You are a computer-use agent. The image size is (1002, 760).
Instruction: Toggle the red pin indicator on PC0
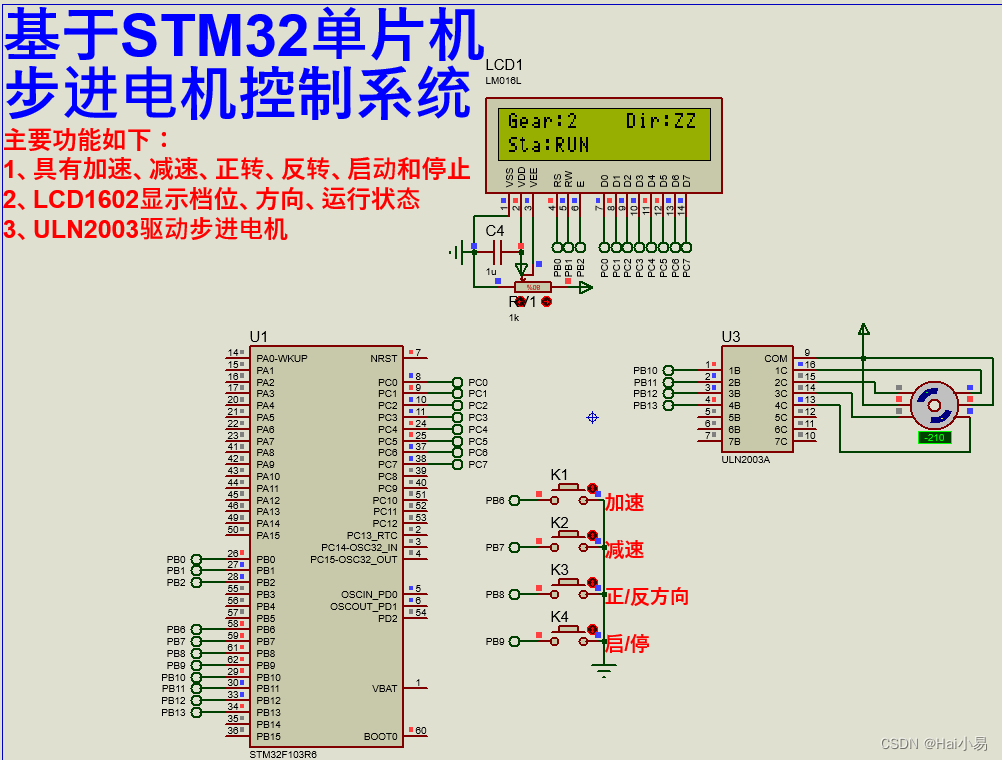410,376
